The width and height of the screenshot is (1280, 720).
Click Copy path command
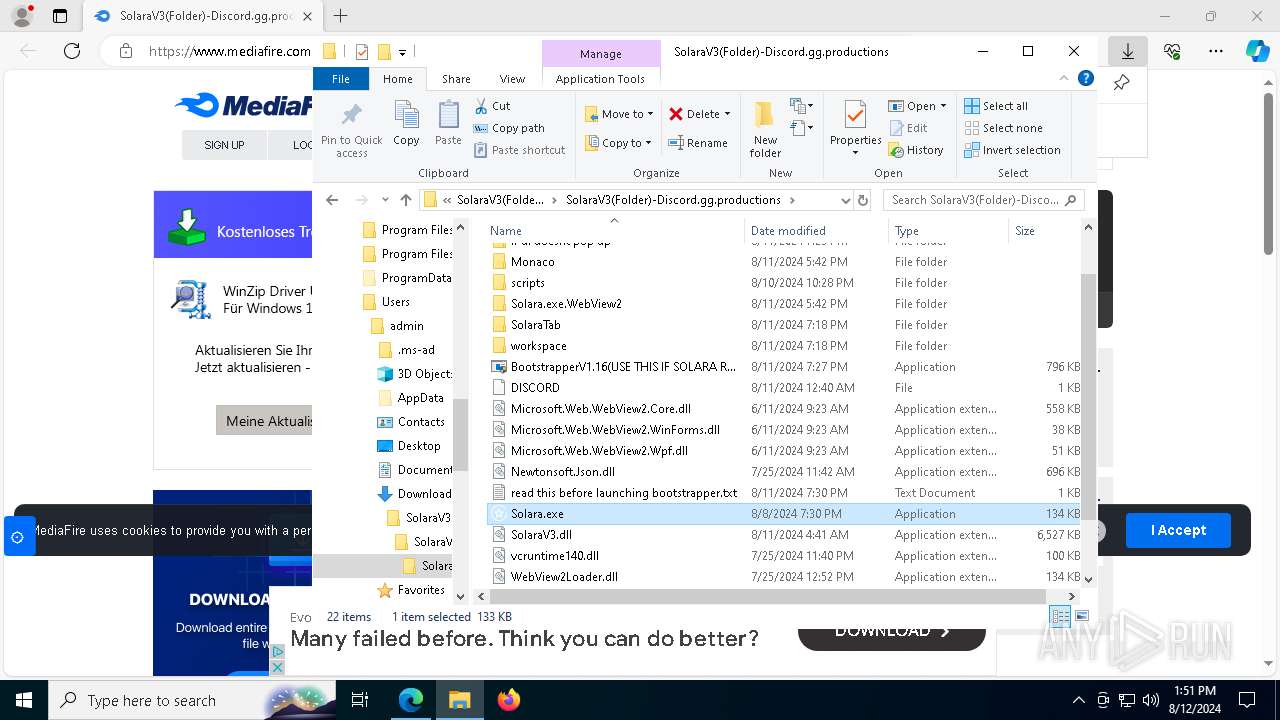click(509, 128)
